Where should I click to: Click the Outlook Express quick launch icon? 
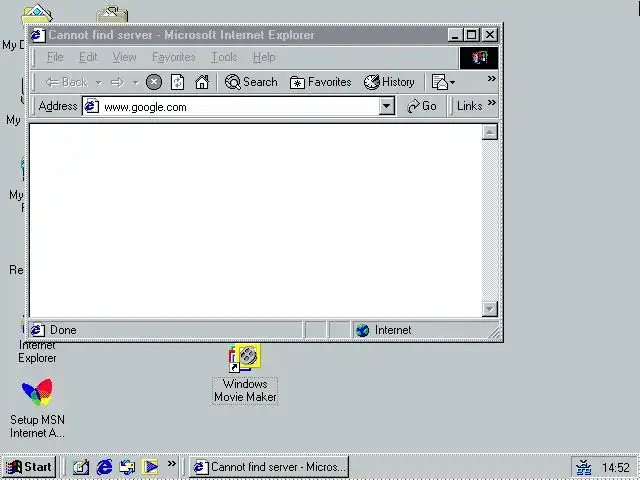pos(127,467)
